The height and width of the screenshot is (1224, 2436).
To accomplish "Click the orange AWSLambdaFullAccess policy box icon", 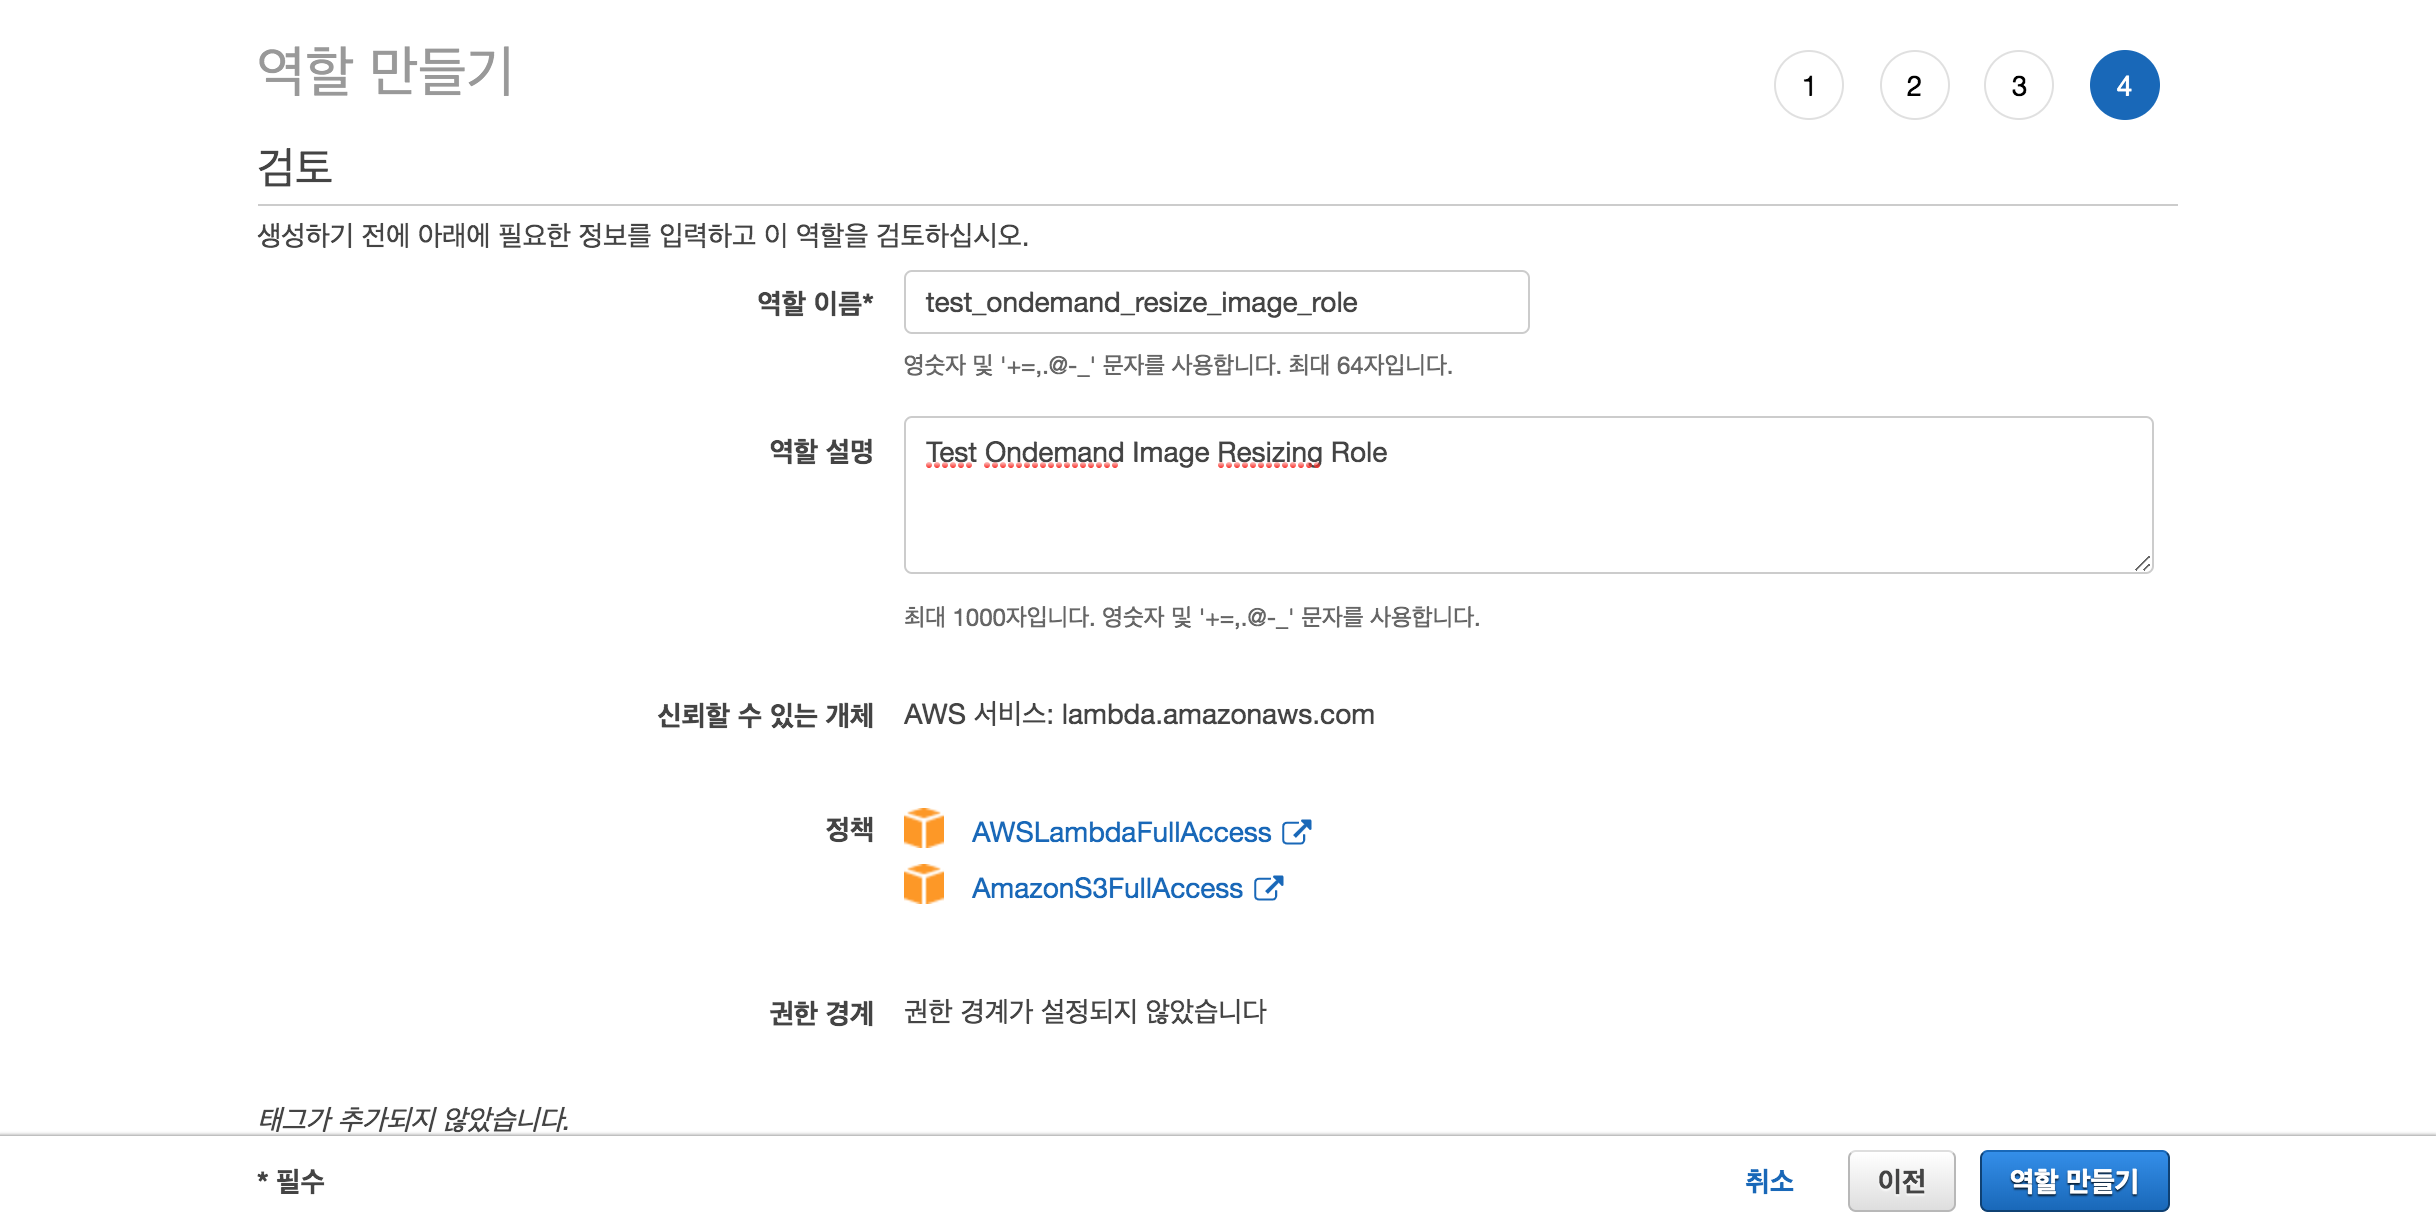I will point(923,829).
